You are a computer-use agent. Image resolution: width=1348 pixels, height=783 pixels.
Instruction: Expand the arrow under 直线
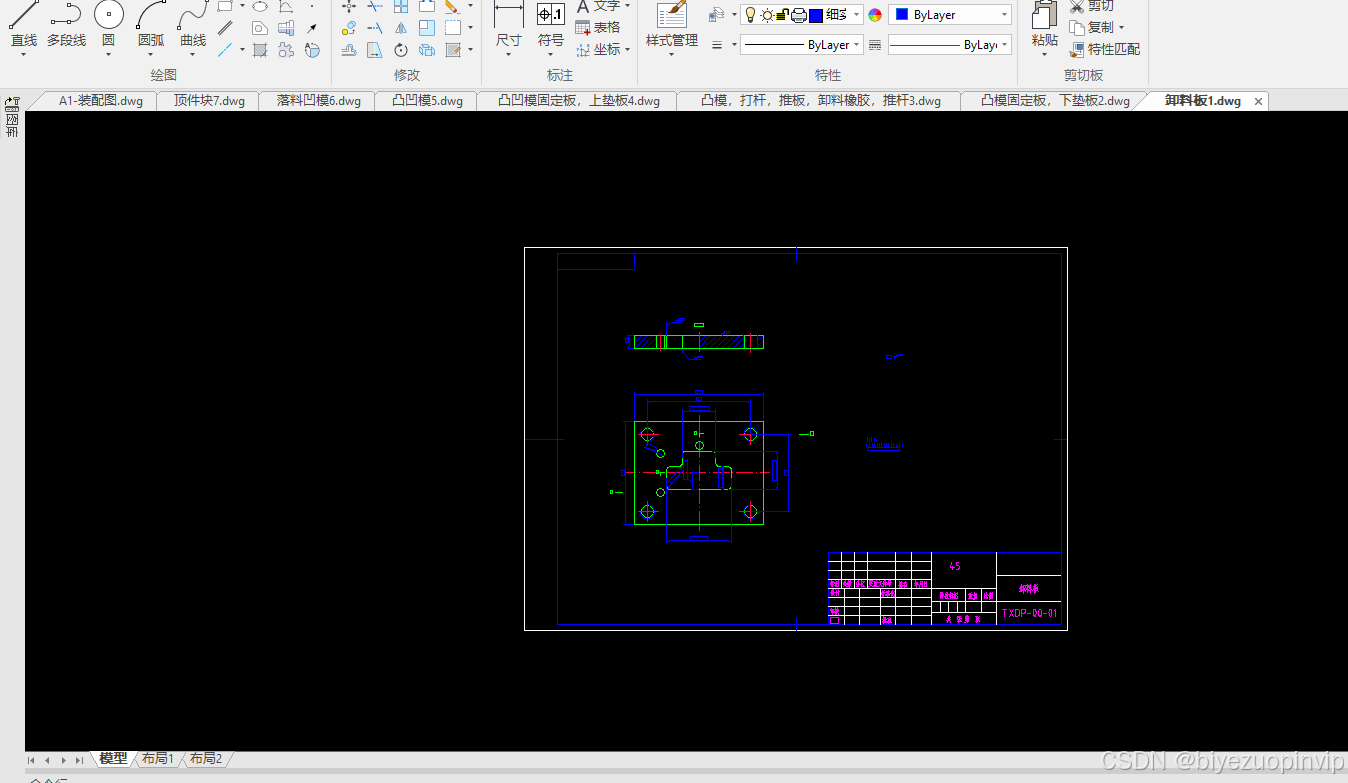(x=24, y=55)
